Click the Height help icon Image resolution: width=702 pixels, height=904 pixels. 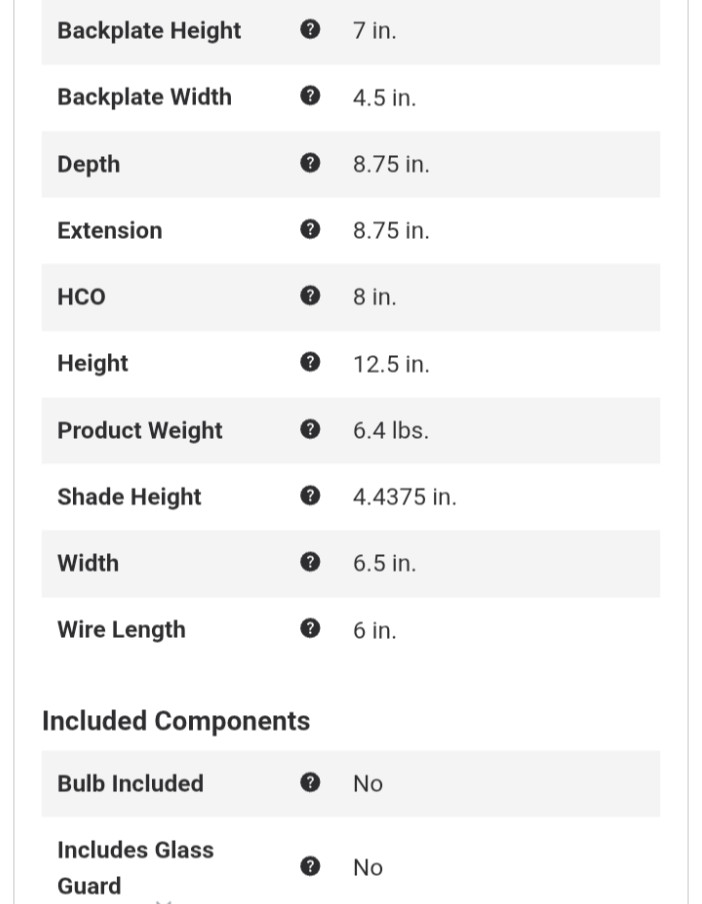tap(310, 362)
